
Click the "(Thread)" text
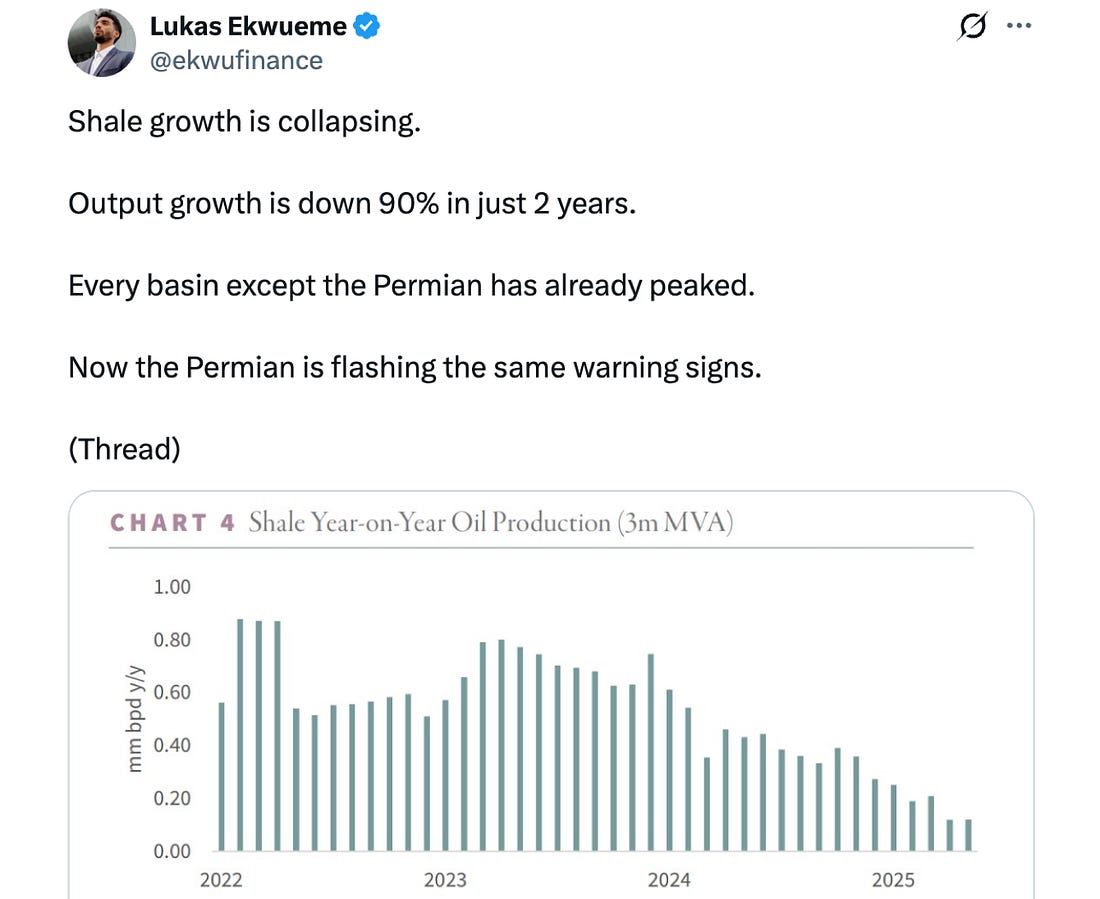pyautogui.click(x=124, y=450)
